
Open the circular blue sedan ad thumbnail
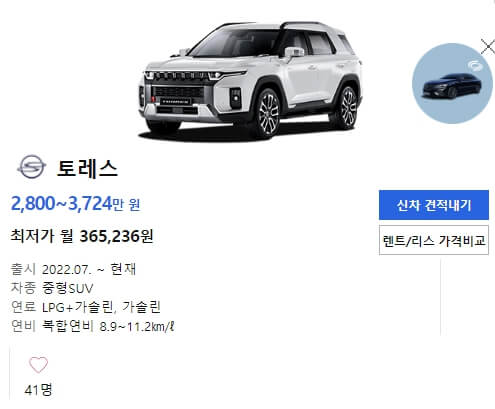point(452,83)
